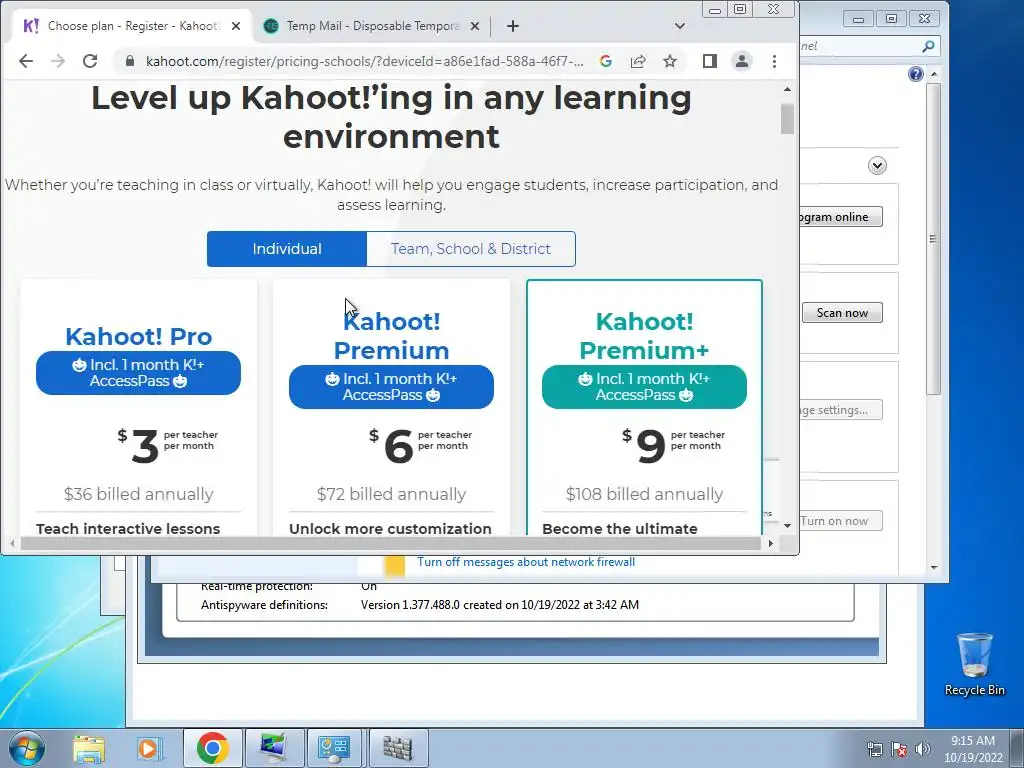Screen dimensions: 1024x768
Task: Click Turn on now in the background window
Action: point(841,520)
